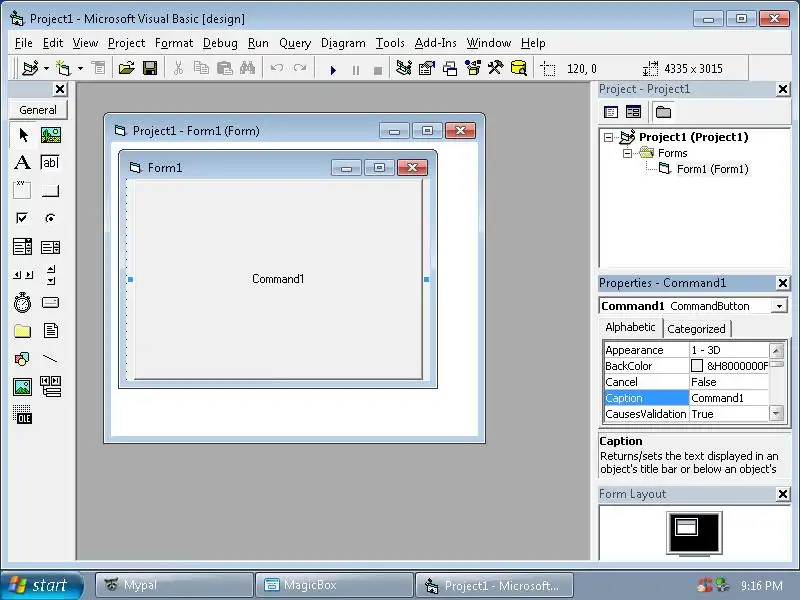The image size is (800, 600).
Task: Edit the Caption value Command1
Action: click(x=729, y=398)
